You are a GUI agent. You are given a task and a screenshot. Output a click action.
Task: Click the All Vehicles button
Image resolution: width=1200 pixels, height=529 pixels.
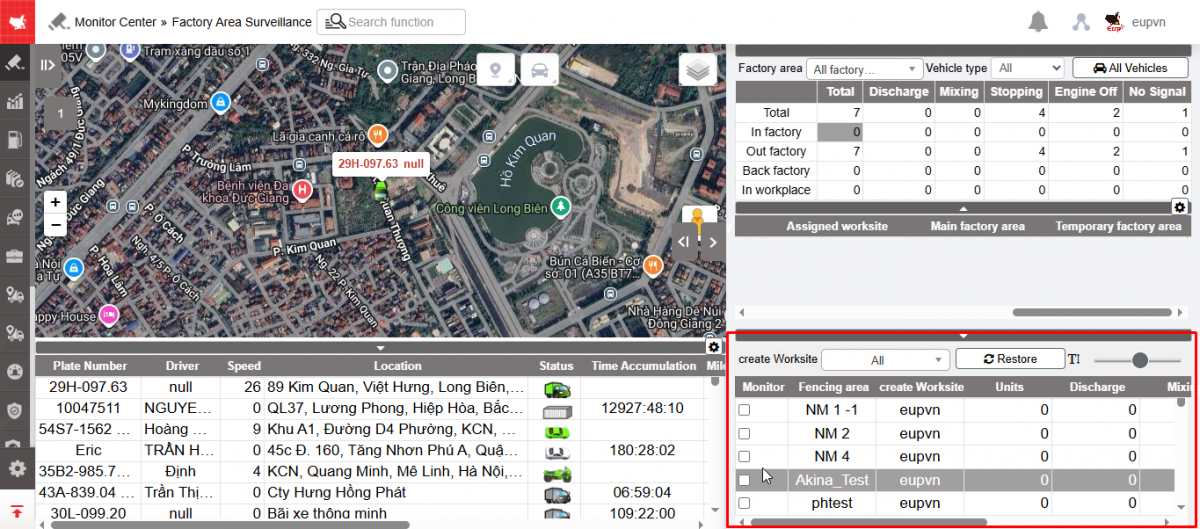click(1130, 68)
